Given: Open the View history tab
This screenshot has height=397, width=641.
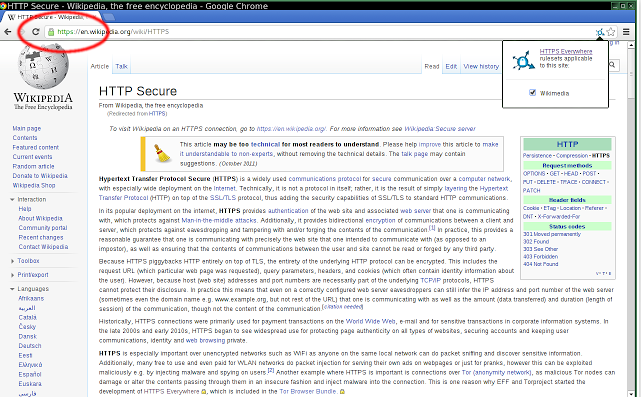Looking at the screenshot, I should click(x=481, y=66).
